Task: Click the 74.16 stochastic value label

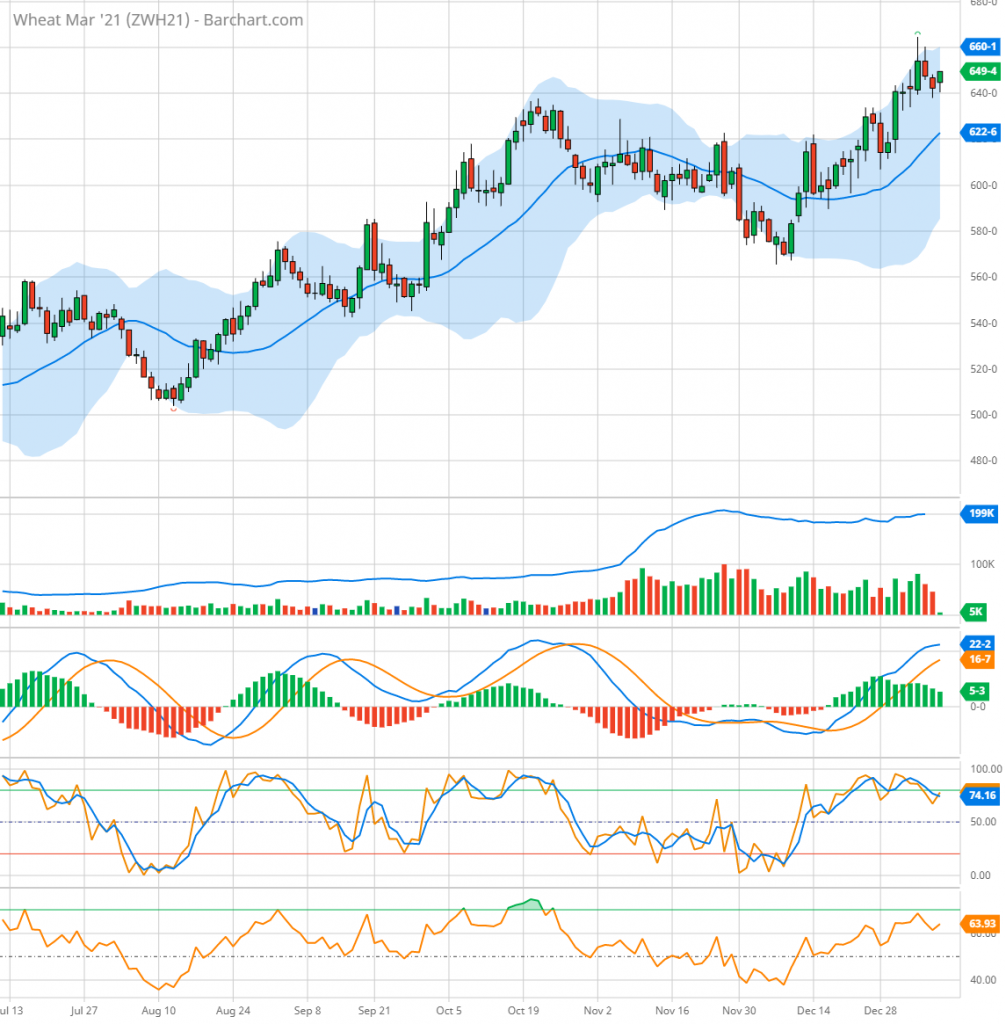Action: click(981, 795)
